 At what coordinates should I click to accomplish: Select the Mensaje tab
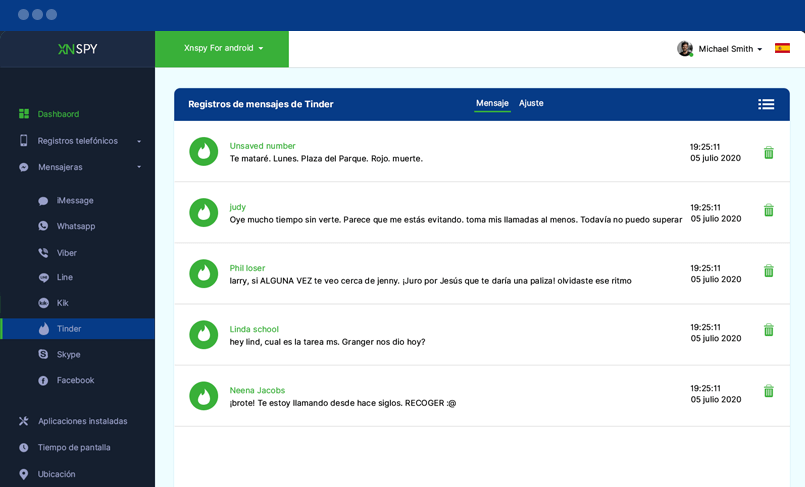click(492, 103)
